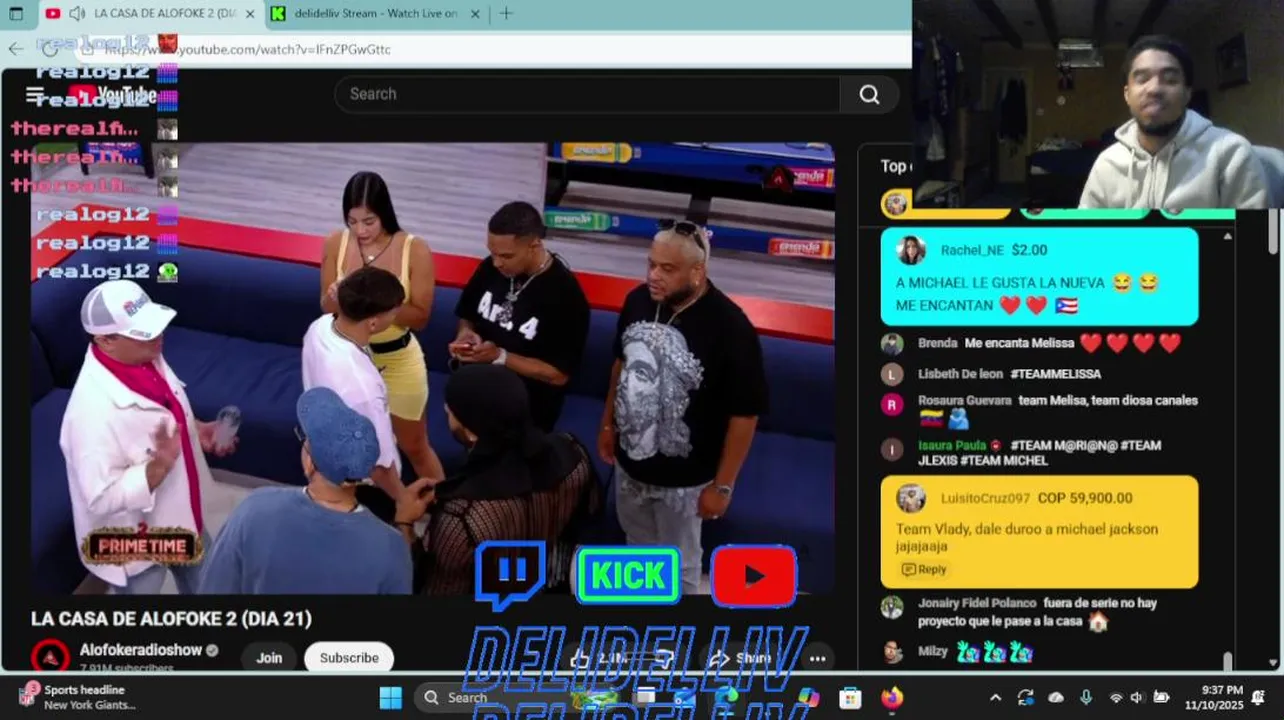Open the Alofokeradioshow channel name link
Viewport: 1284px width, 720px height.
pyautogui.click(x=140, y=650)
